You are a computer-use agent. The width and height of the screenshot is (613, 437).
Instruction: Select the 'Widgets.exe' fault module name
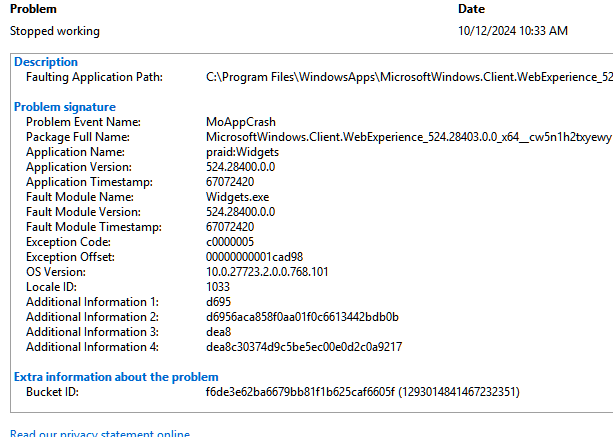[237, 197]
